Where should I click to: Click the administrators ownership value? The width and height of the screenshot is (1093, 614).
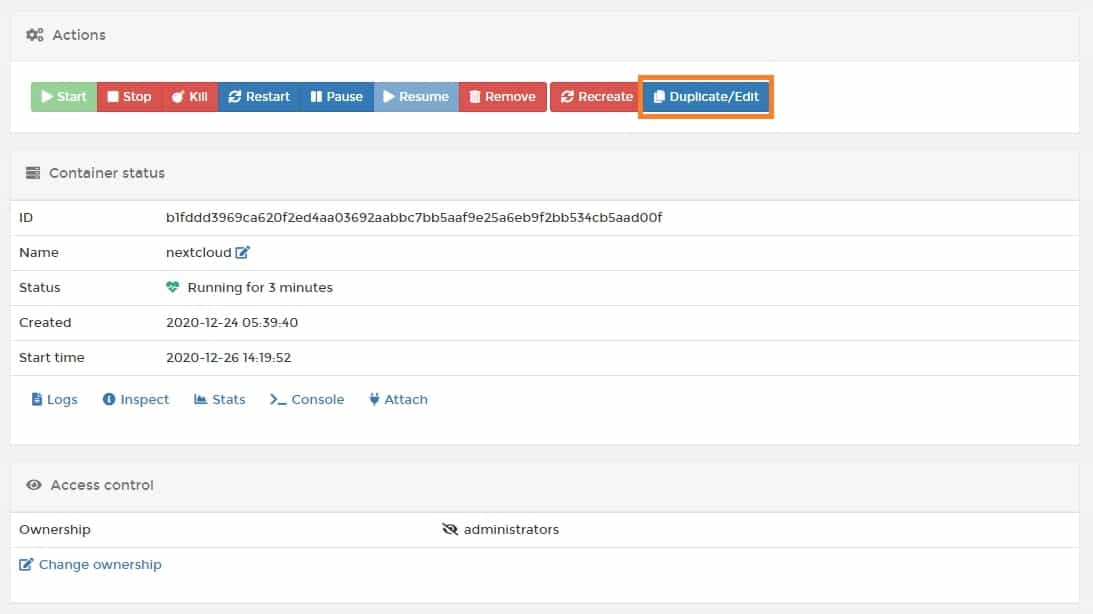511,530
